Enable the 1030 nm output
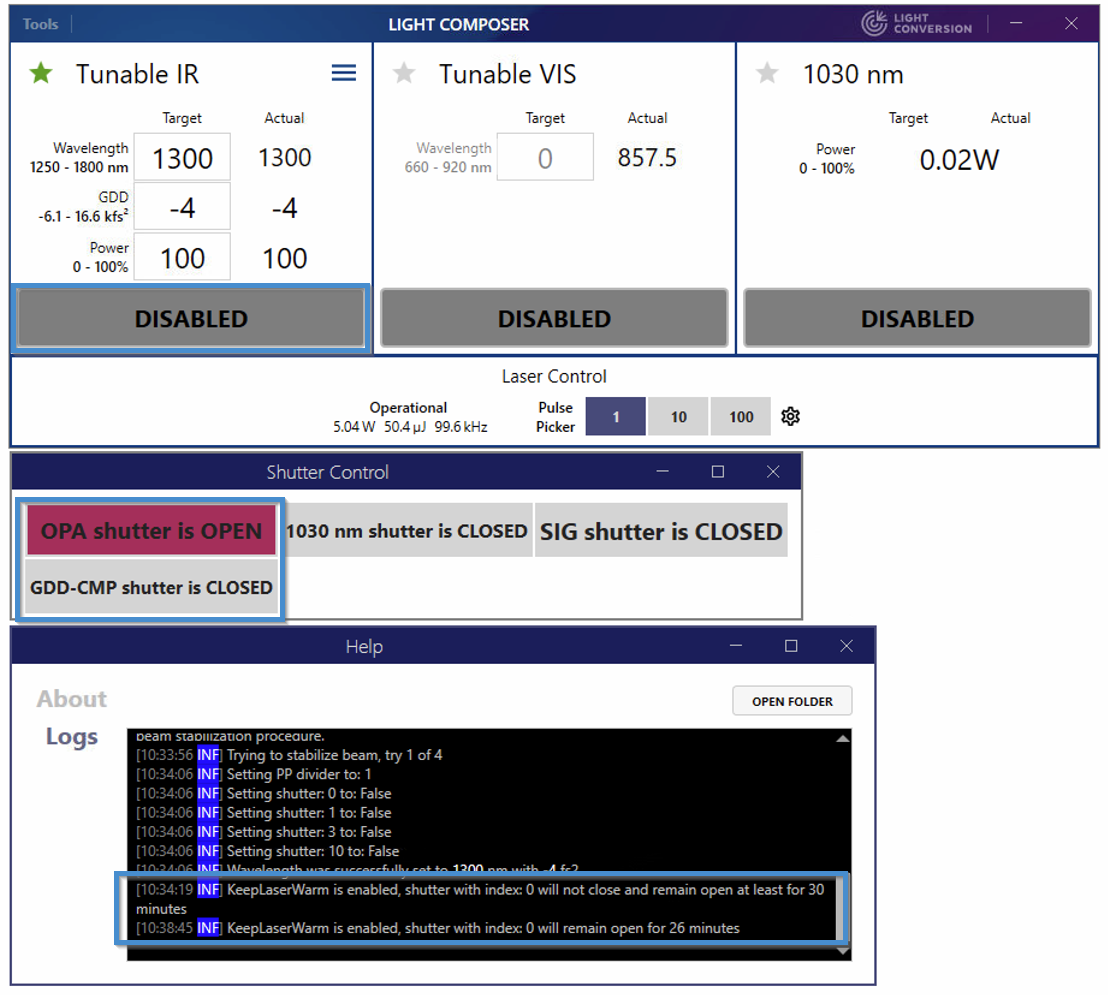 tap(917, 319)
